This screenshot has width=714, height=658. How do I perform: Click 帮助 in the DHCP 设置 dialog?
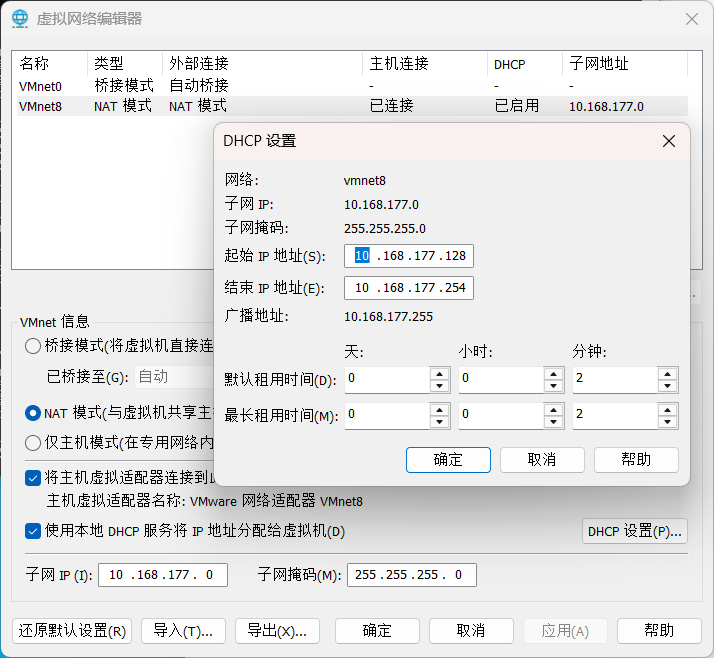[x=636, y=460]
